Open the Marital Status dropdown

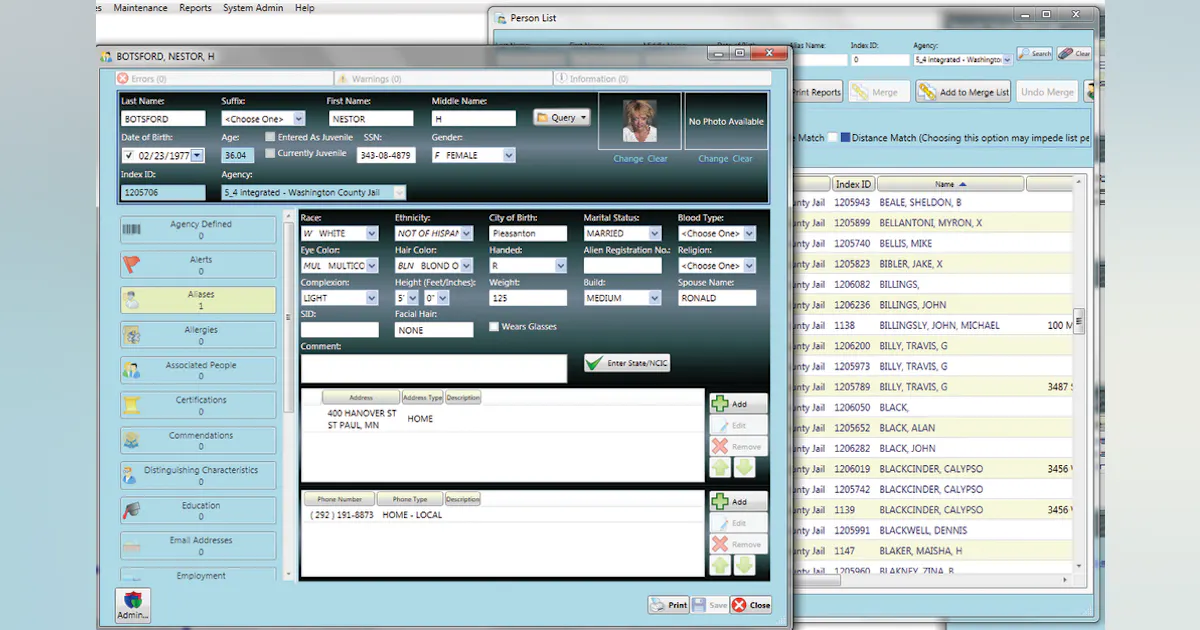(623, 234)
